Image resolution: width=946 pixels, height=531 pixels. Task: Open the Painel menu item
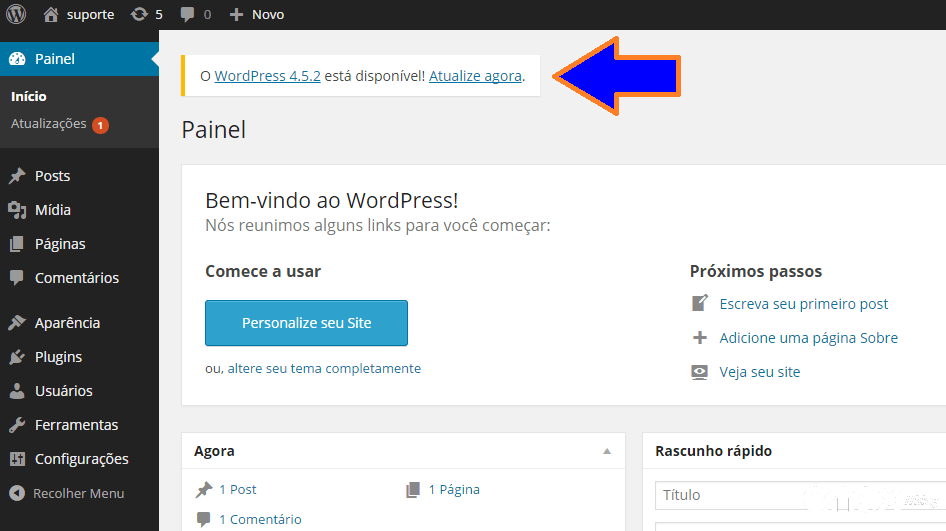coord(79,59)
